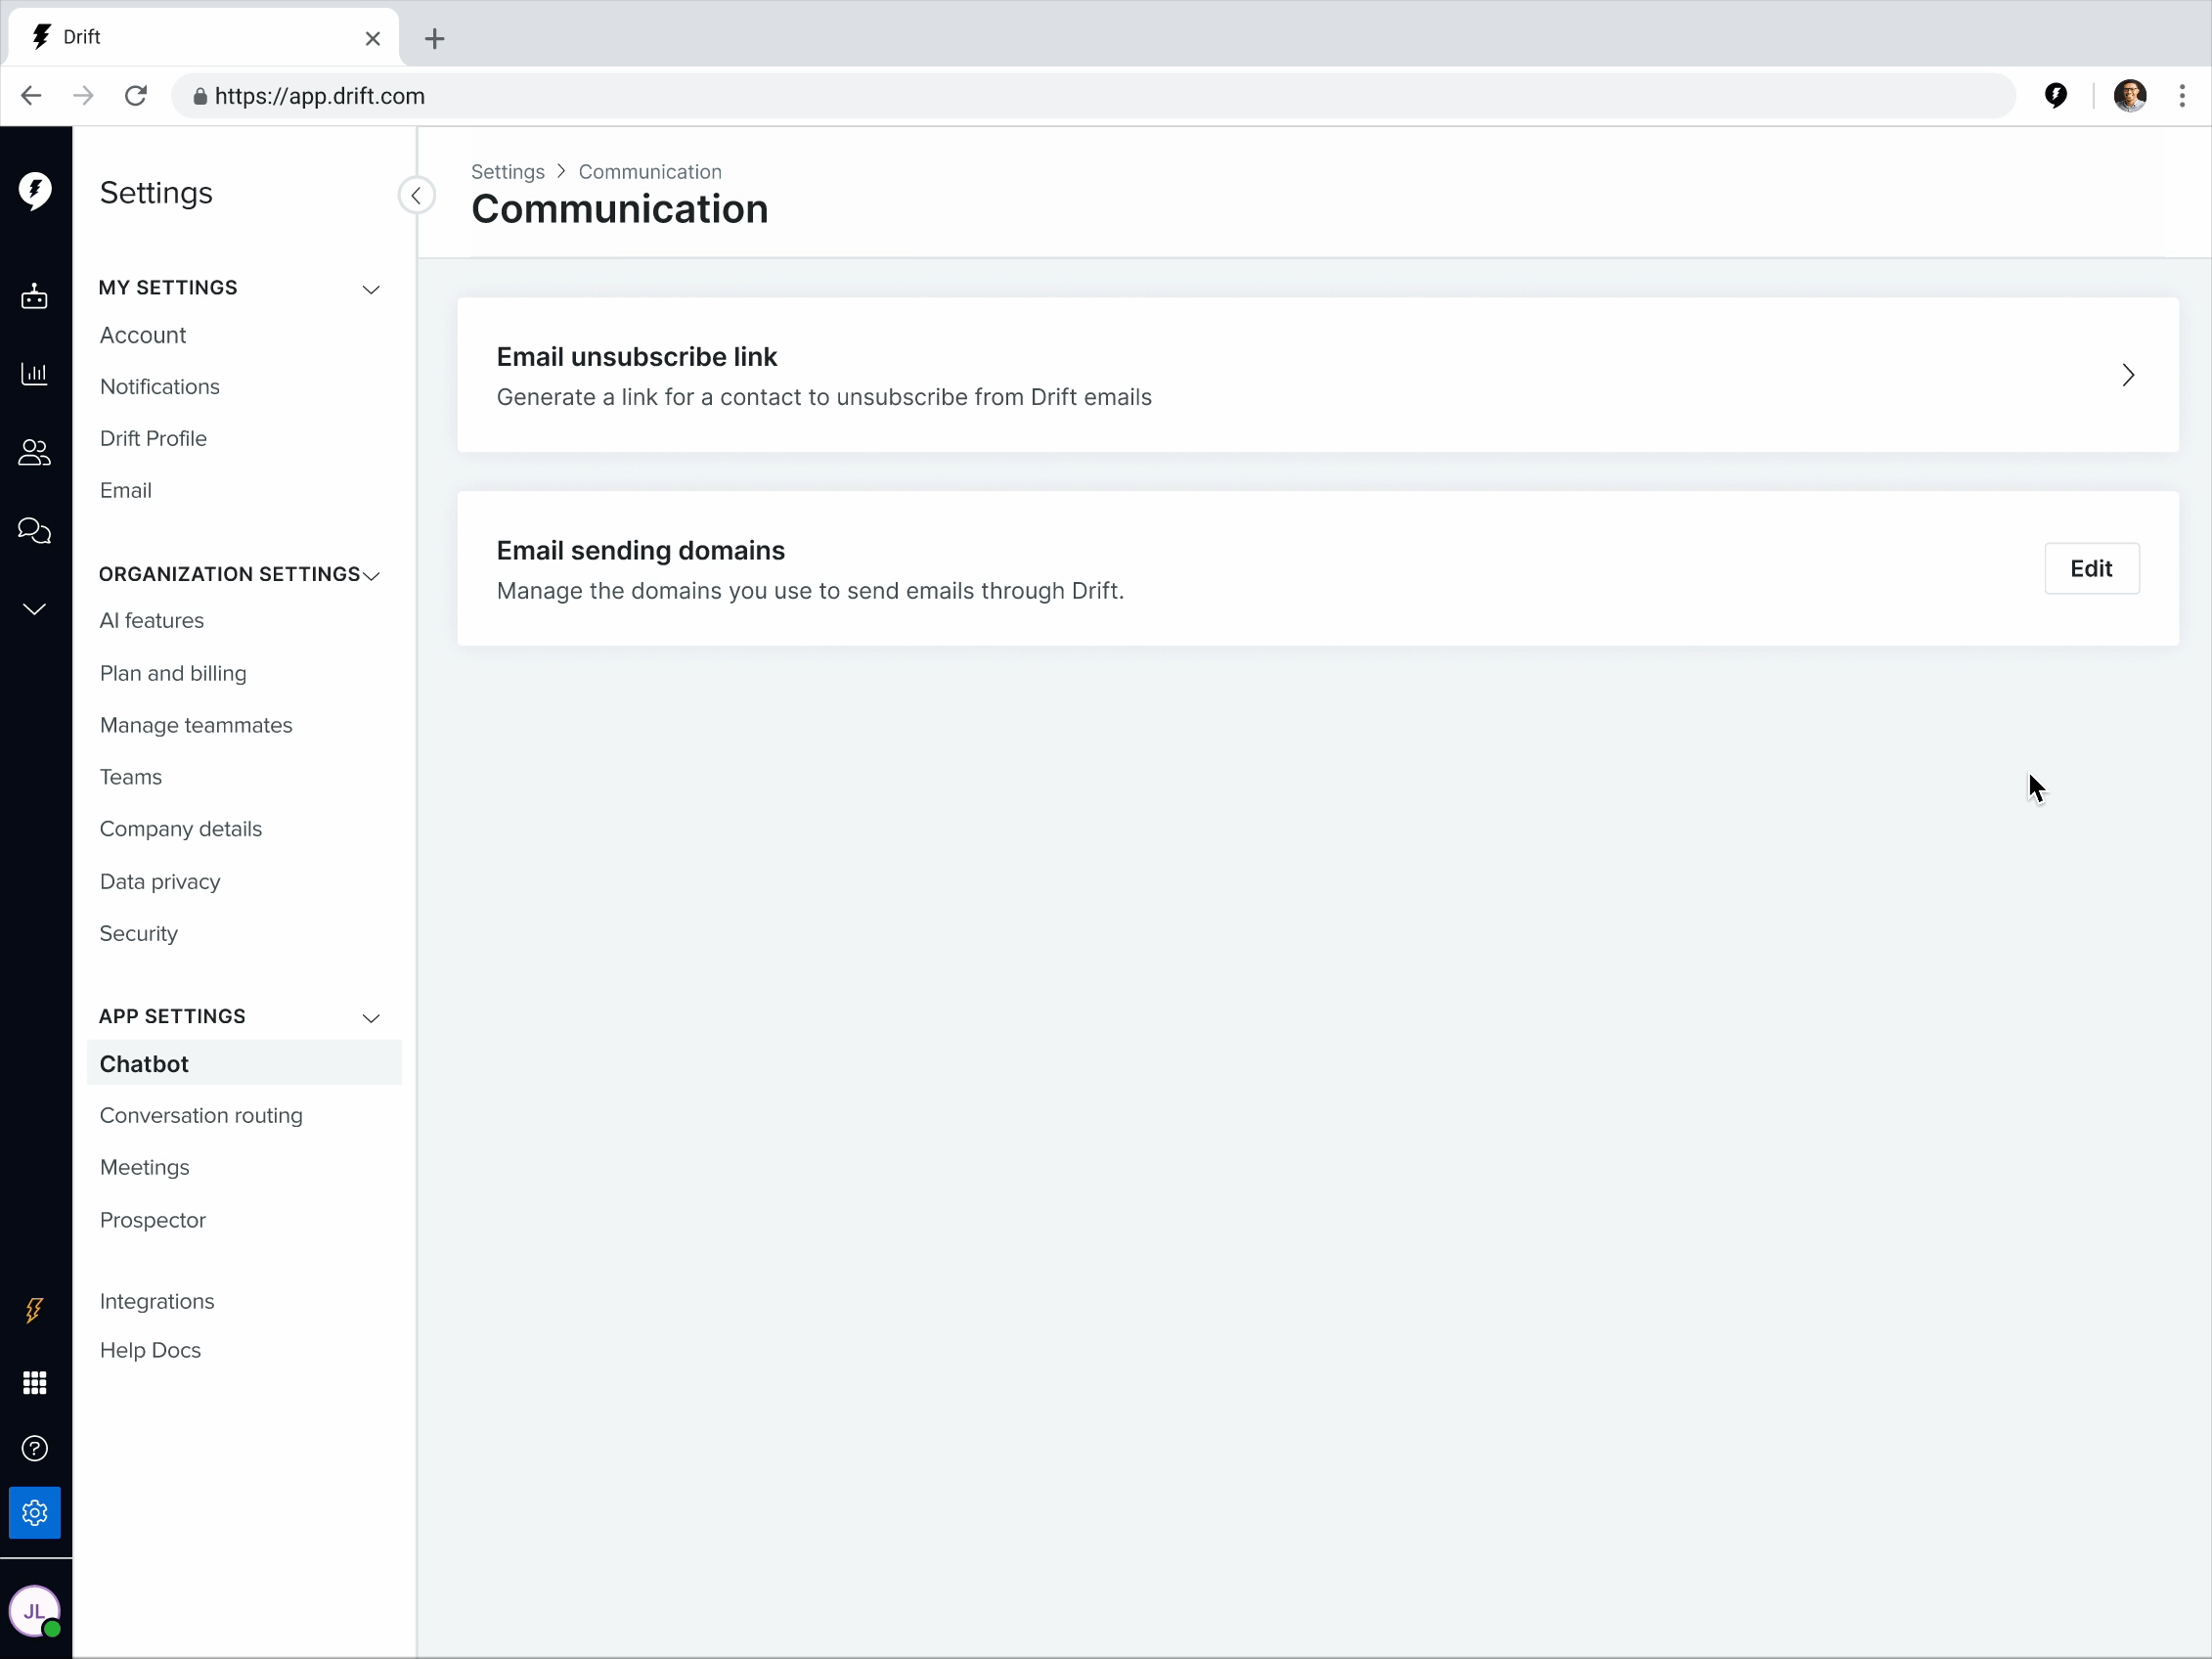Image resolution: width=2212 pixels, height=1659 pixels.
Task: Open the conversations chat bubbles icon
Action: (x=34, y=531)
